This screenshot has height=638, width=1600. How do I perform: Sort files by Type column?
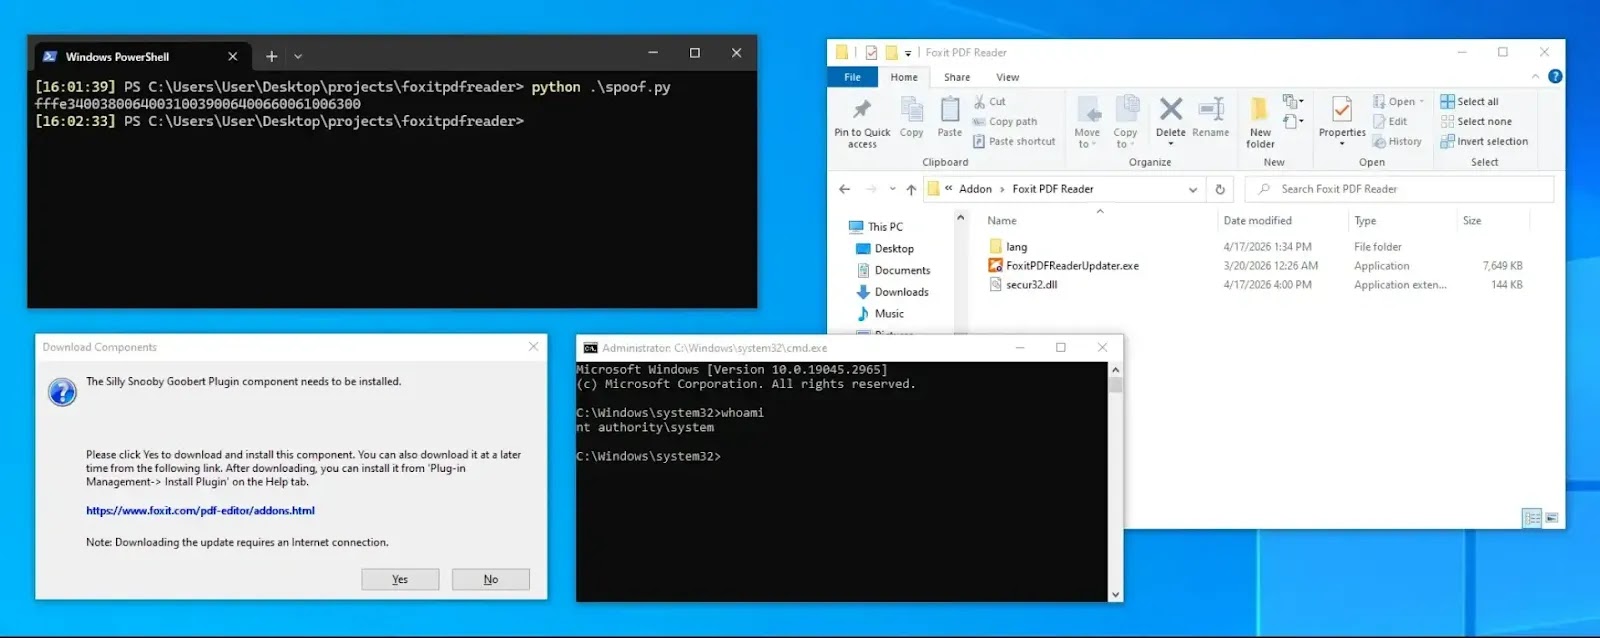point(1365,221)
